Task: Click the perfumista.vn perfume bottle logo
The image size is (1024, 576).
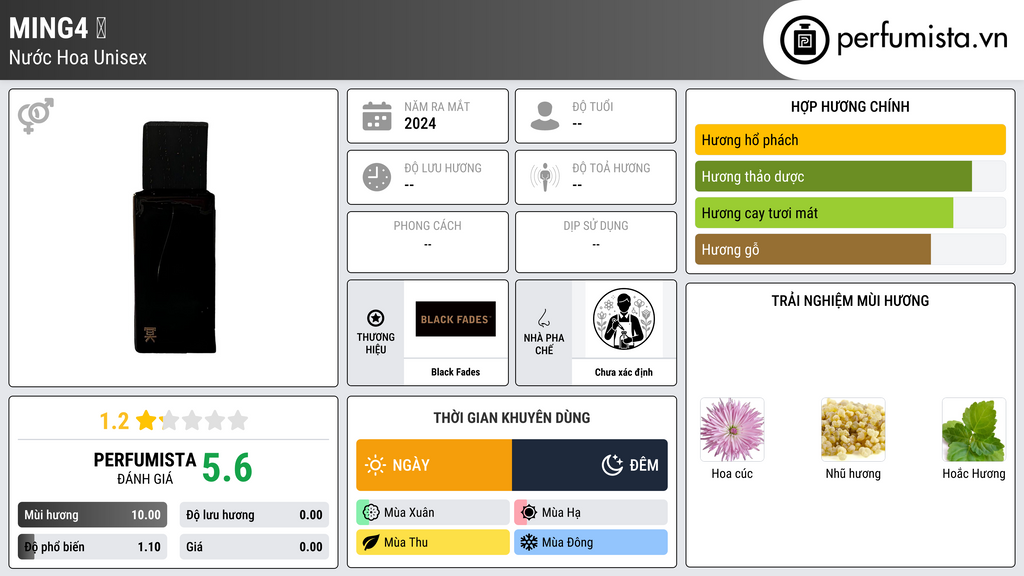Action: (x=805, y=40)
